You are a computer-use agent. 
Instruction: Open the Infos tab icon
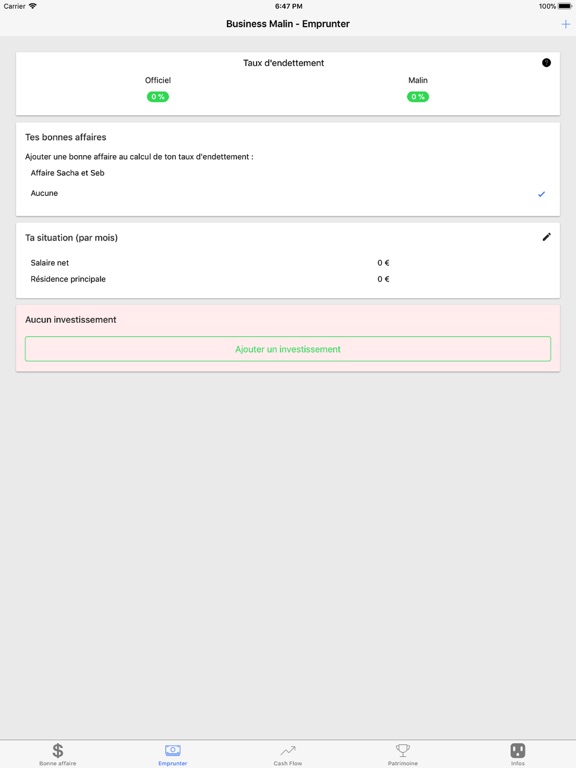click(x=518, y=750)
